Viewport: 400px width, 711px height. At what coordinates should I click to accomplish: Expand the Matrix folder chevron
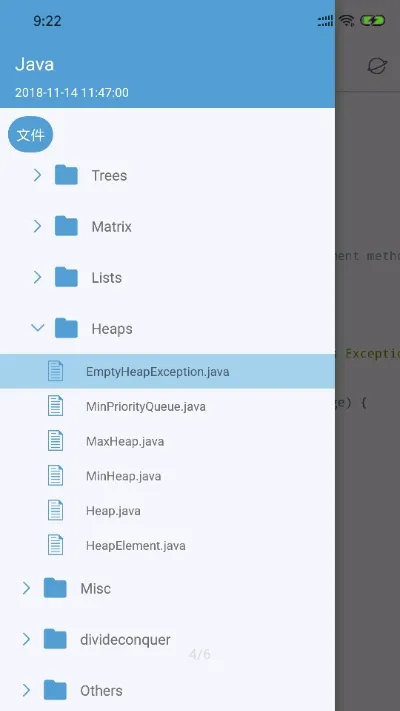pos(37,226)
